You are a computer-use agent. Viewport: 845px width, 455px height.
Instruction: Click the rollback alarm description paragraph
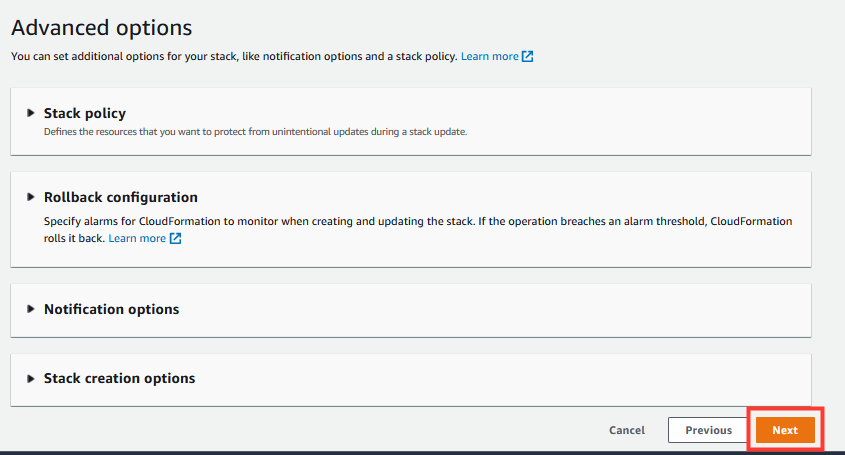pyautogui.click(x=418, y=230)
